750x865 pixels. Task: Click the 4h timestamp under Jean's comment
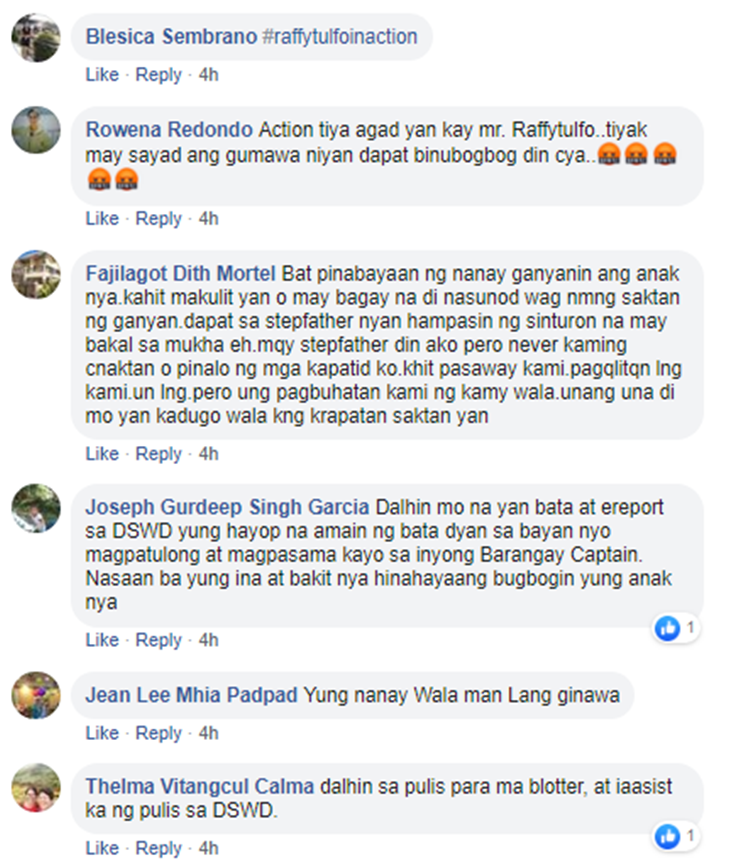pos(208,733)
